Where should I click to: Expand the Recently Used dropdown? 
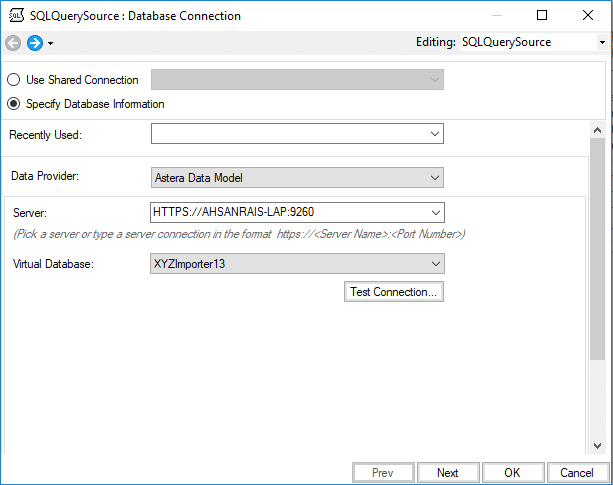point(434,133)
